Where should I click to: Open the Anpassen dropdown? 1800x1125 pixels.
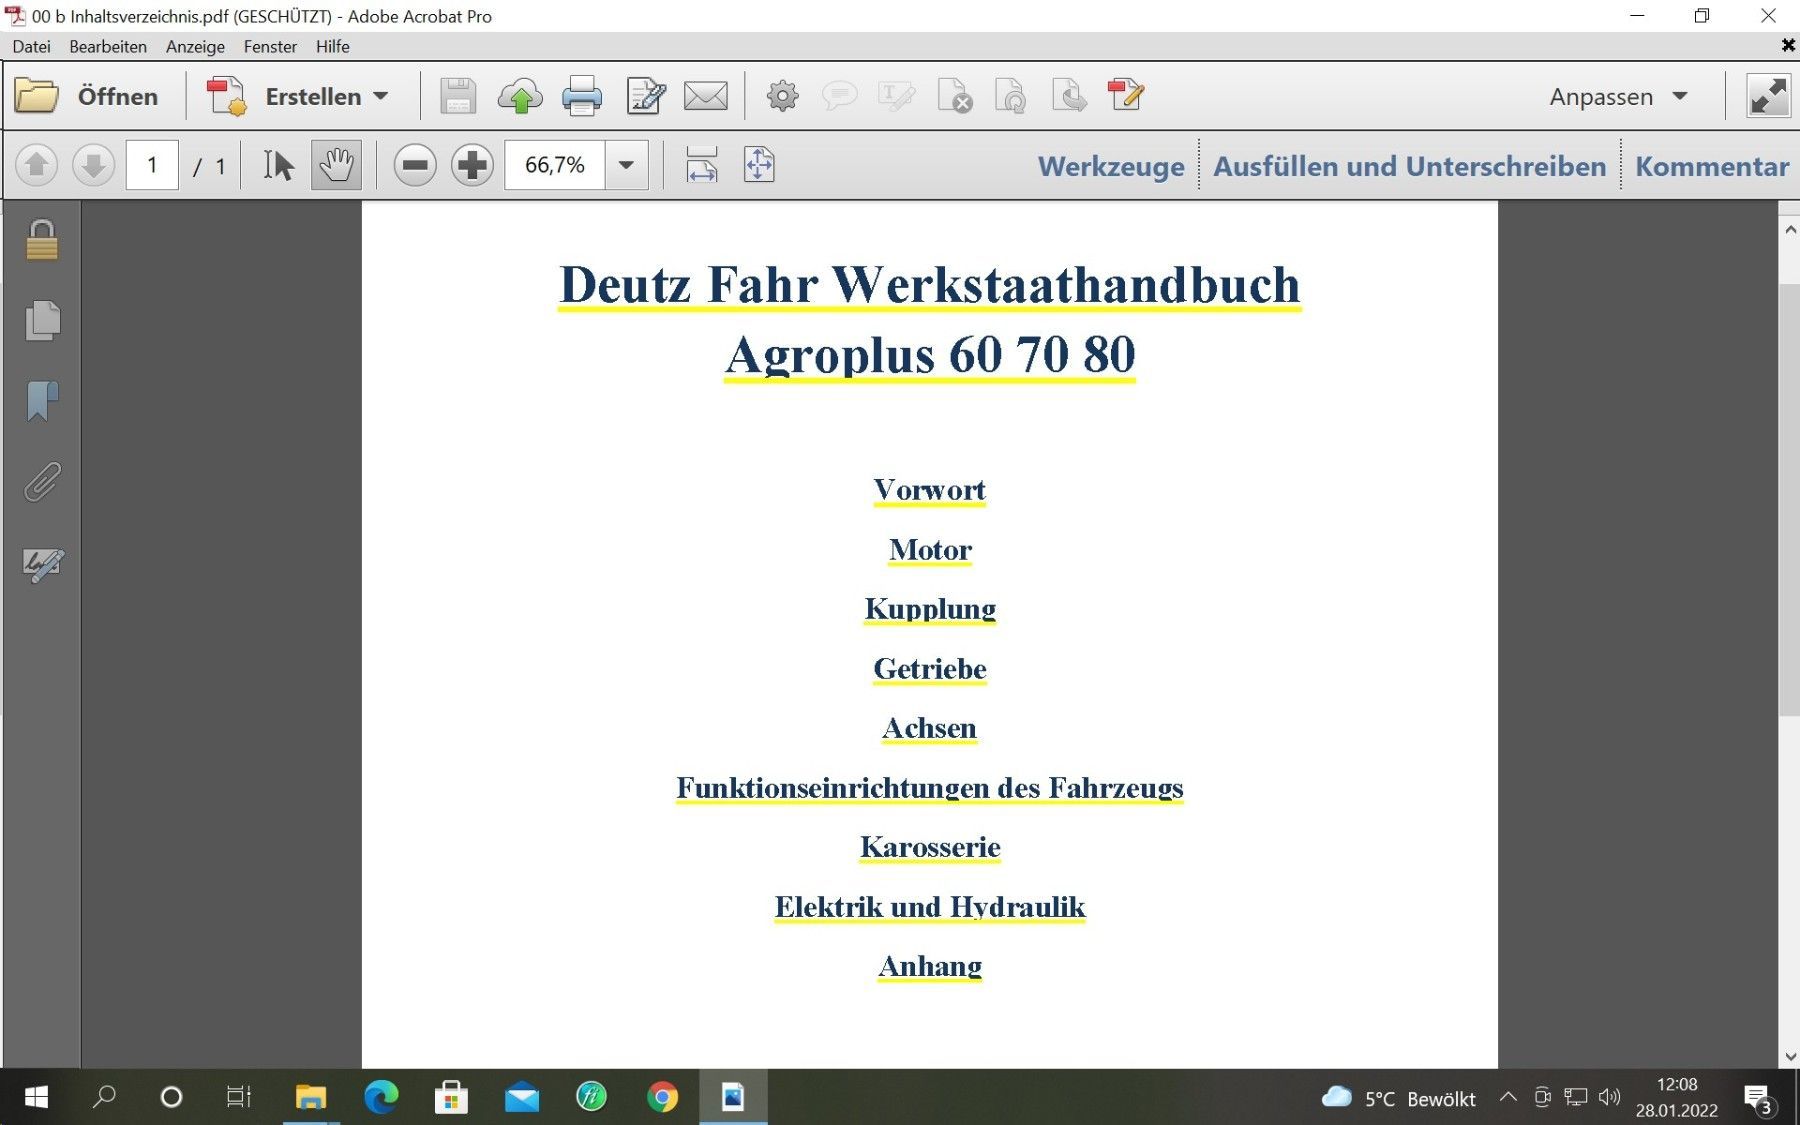pyautogui.click(x=1617, y=97)
